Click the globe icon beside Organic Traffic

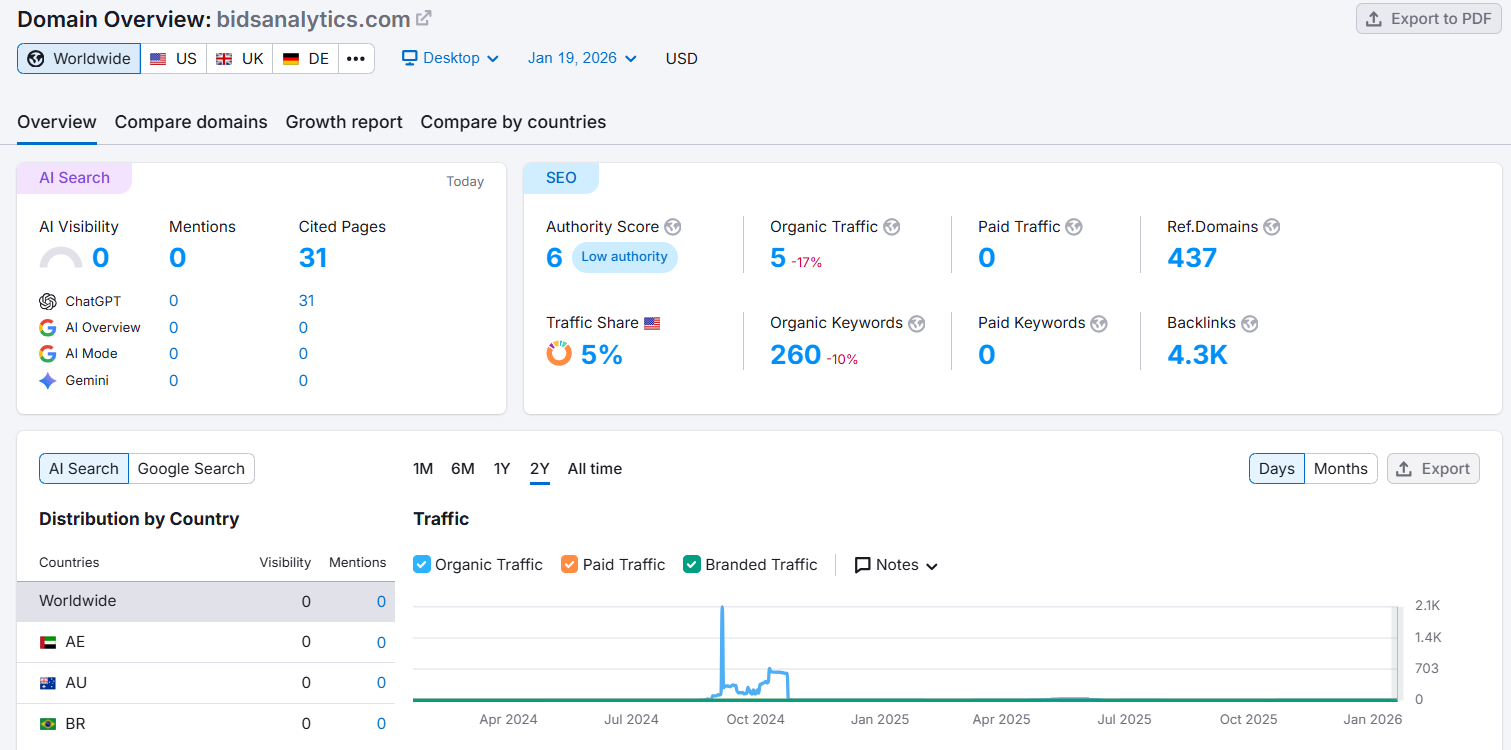pyautogui.click(x=892, y=227)
